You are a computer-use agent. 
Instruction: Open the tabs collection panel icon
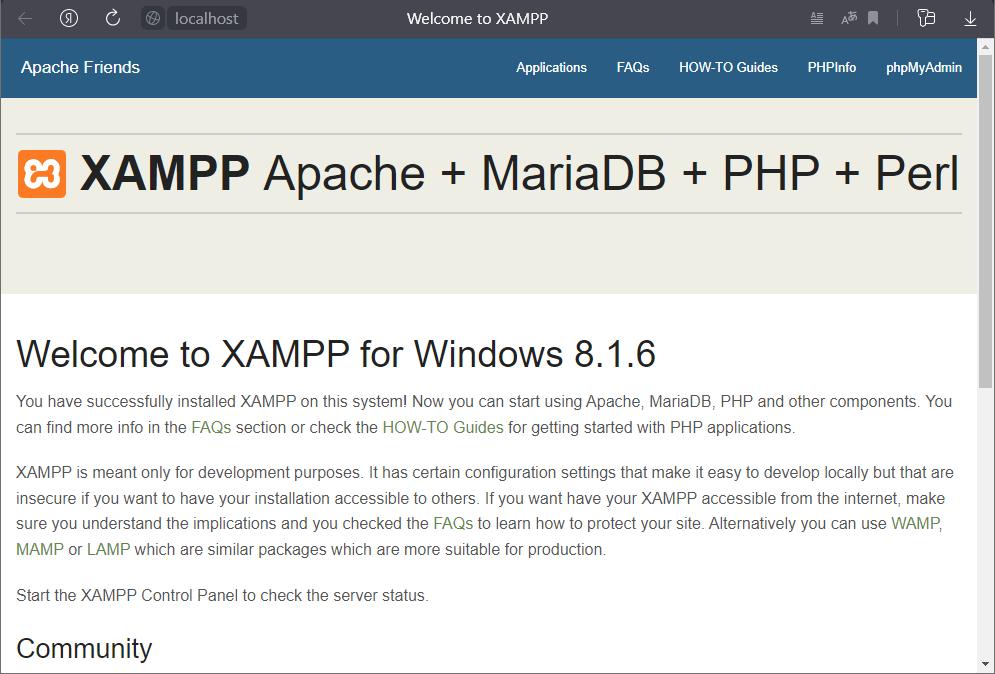pos(925,18)
